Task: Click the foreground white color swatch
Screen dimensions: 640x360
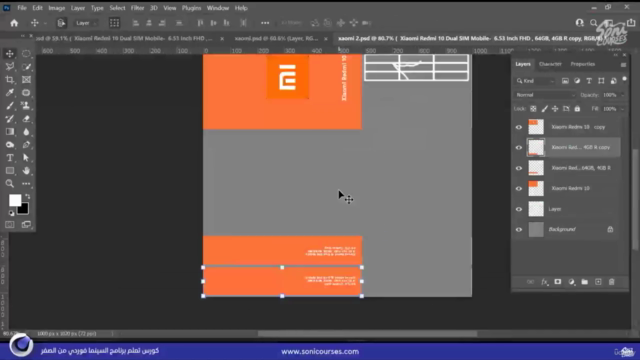Action: point(15,200)
